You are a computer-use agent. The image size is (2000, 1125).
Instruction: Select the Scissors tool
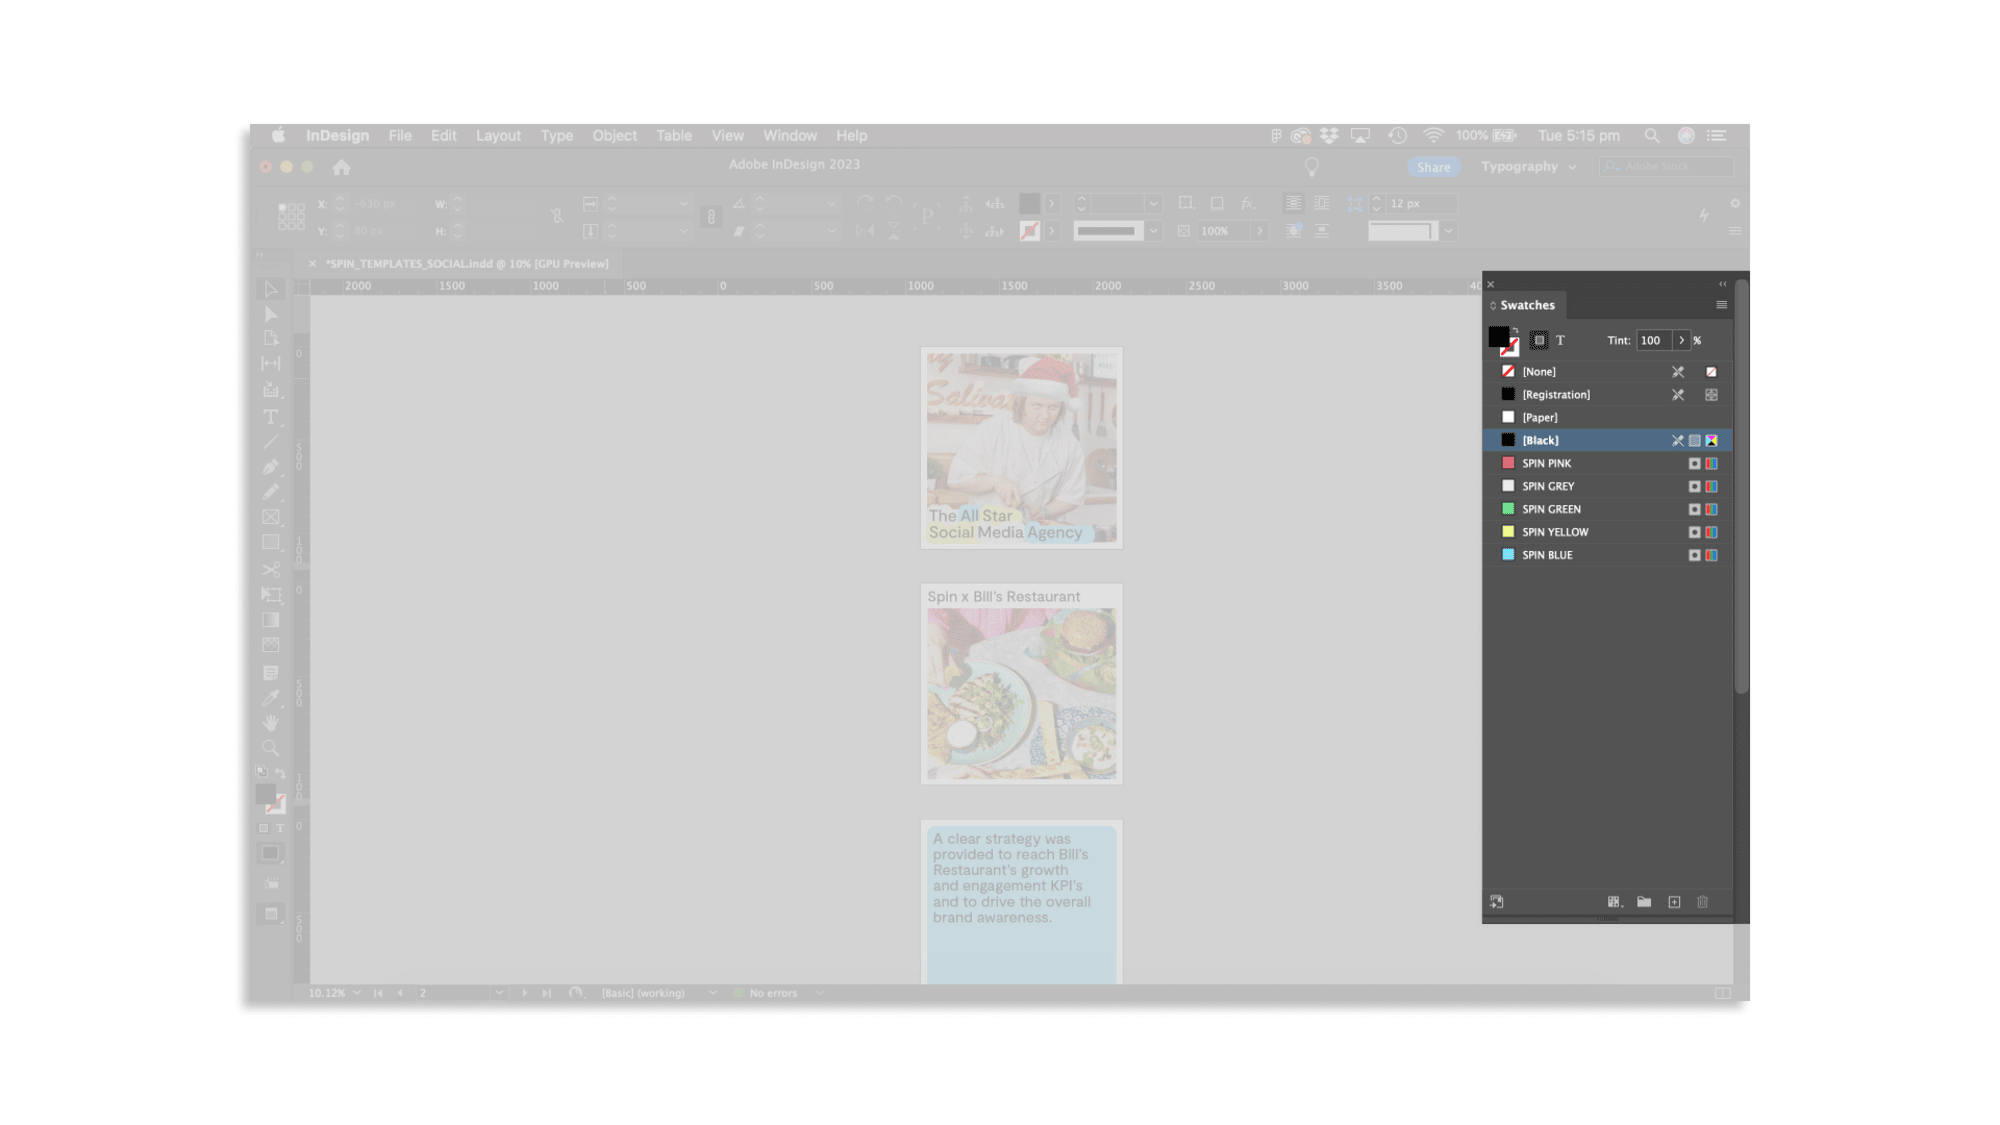(x=271, y=569)
